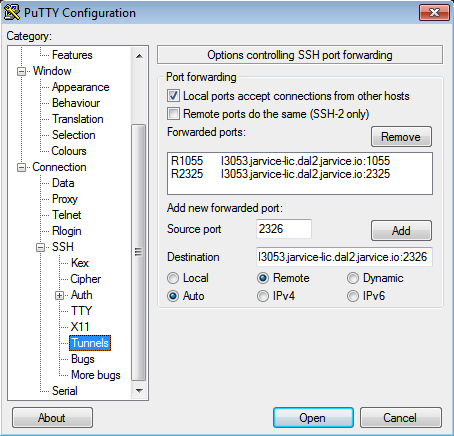454x436 pixels.
Task: Open the Translation category
Action: (78, 119)
